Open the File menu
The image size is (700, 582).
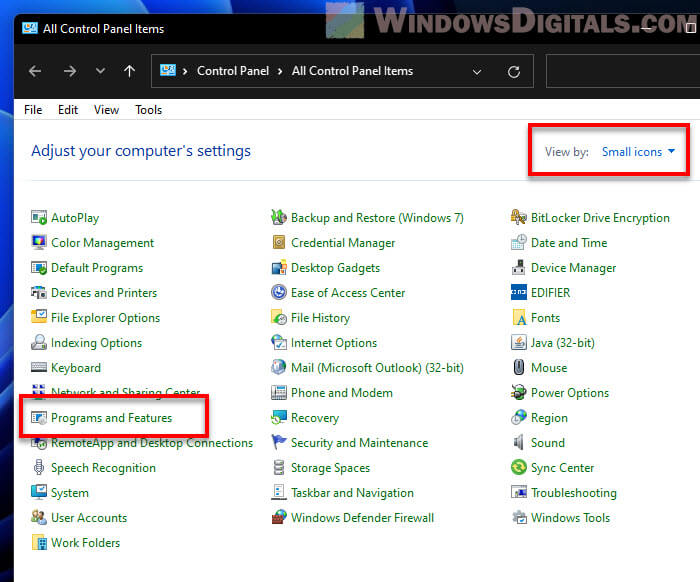[33, 110]
